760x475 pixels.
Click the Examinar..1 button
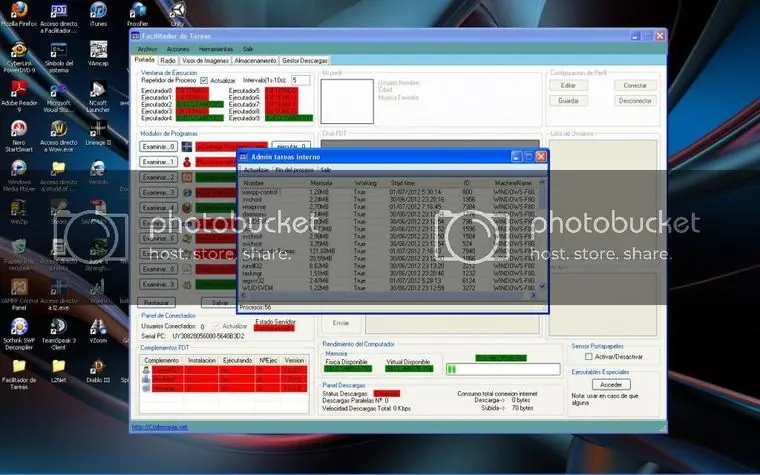click(x=158, y=162)
